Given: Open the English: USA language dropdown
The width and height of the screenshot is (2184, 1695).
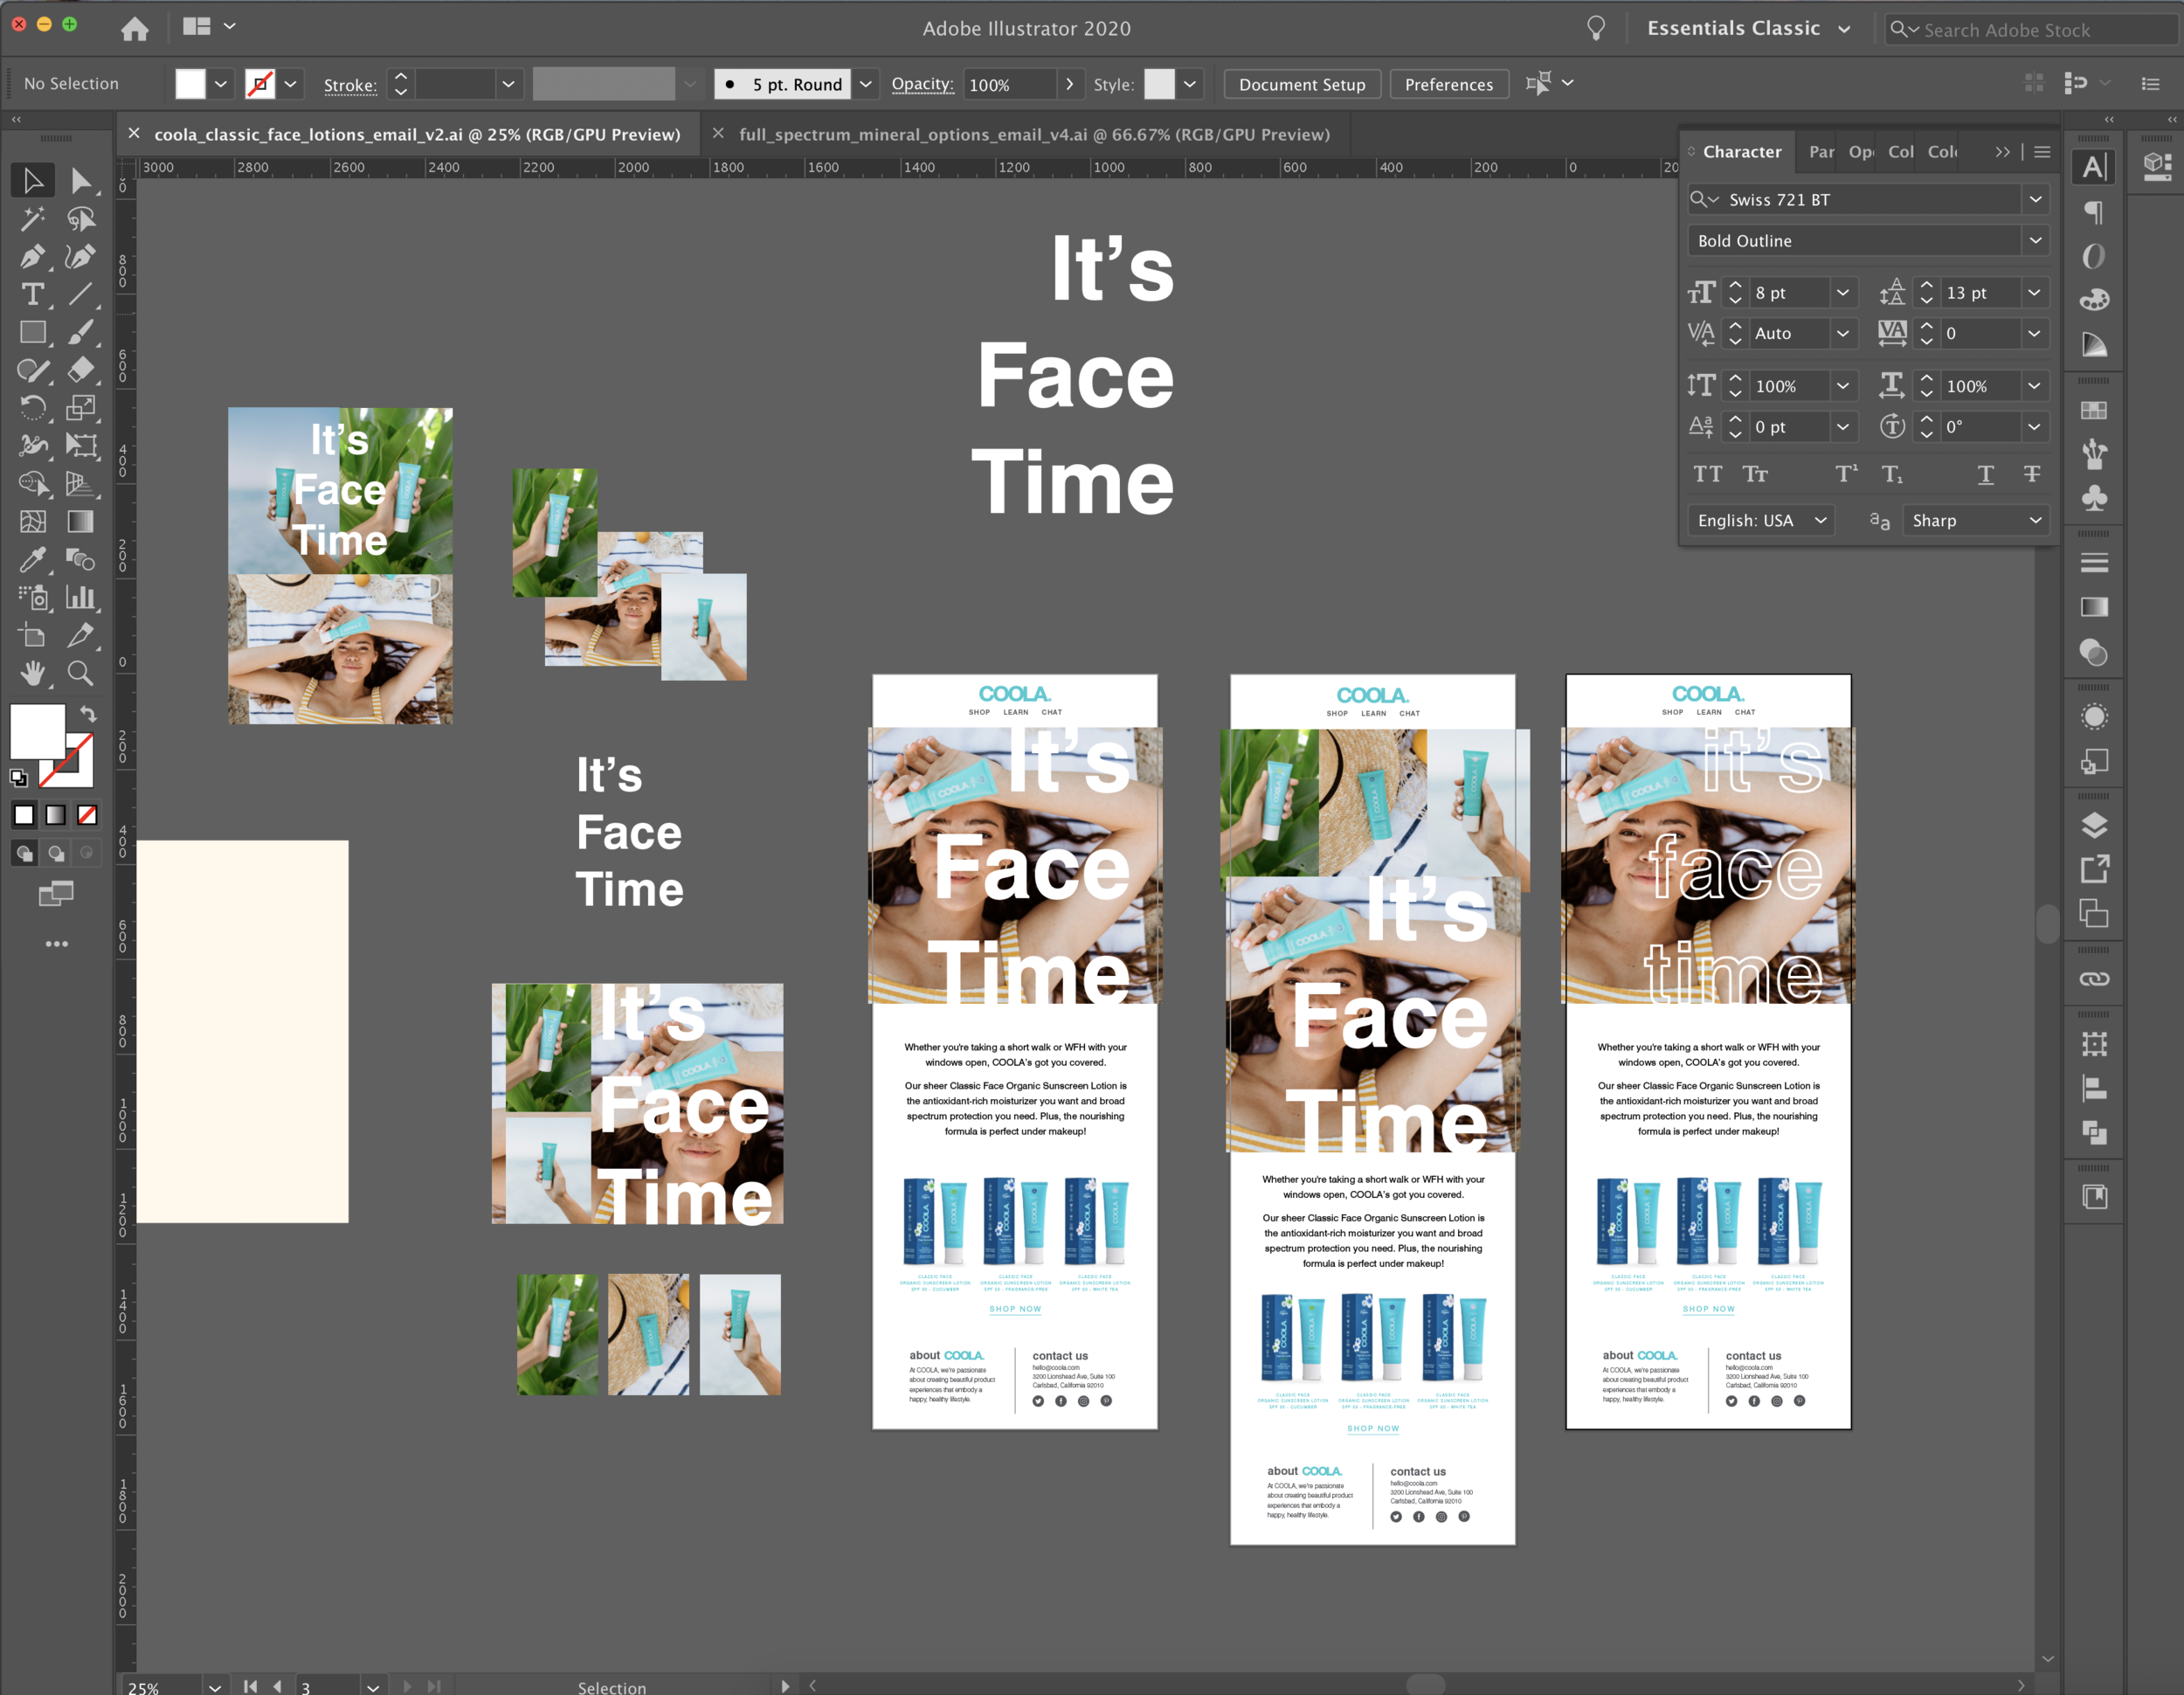Looking at the screenshot, I should 1762,520.
